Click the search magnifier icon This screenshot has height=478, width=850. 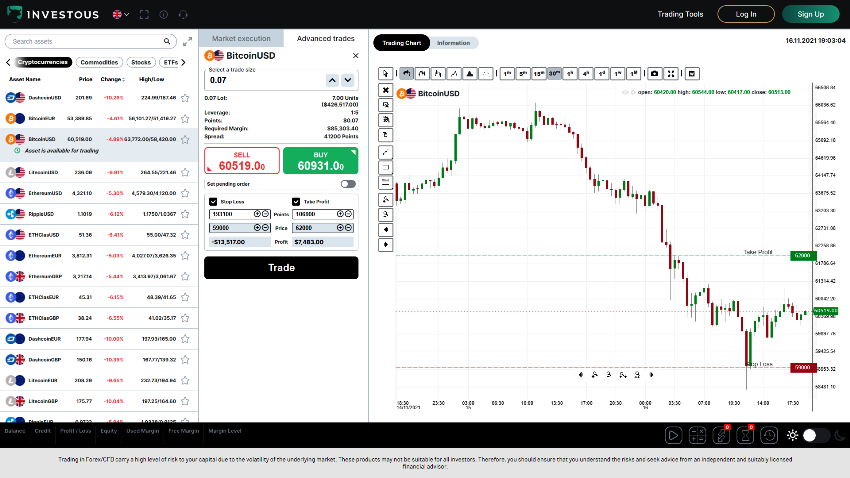167,41
